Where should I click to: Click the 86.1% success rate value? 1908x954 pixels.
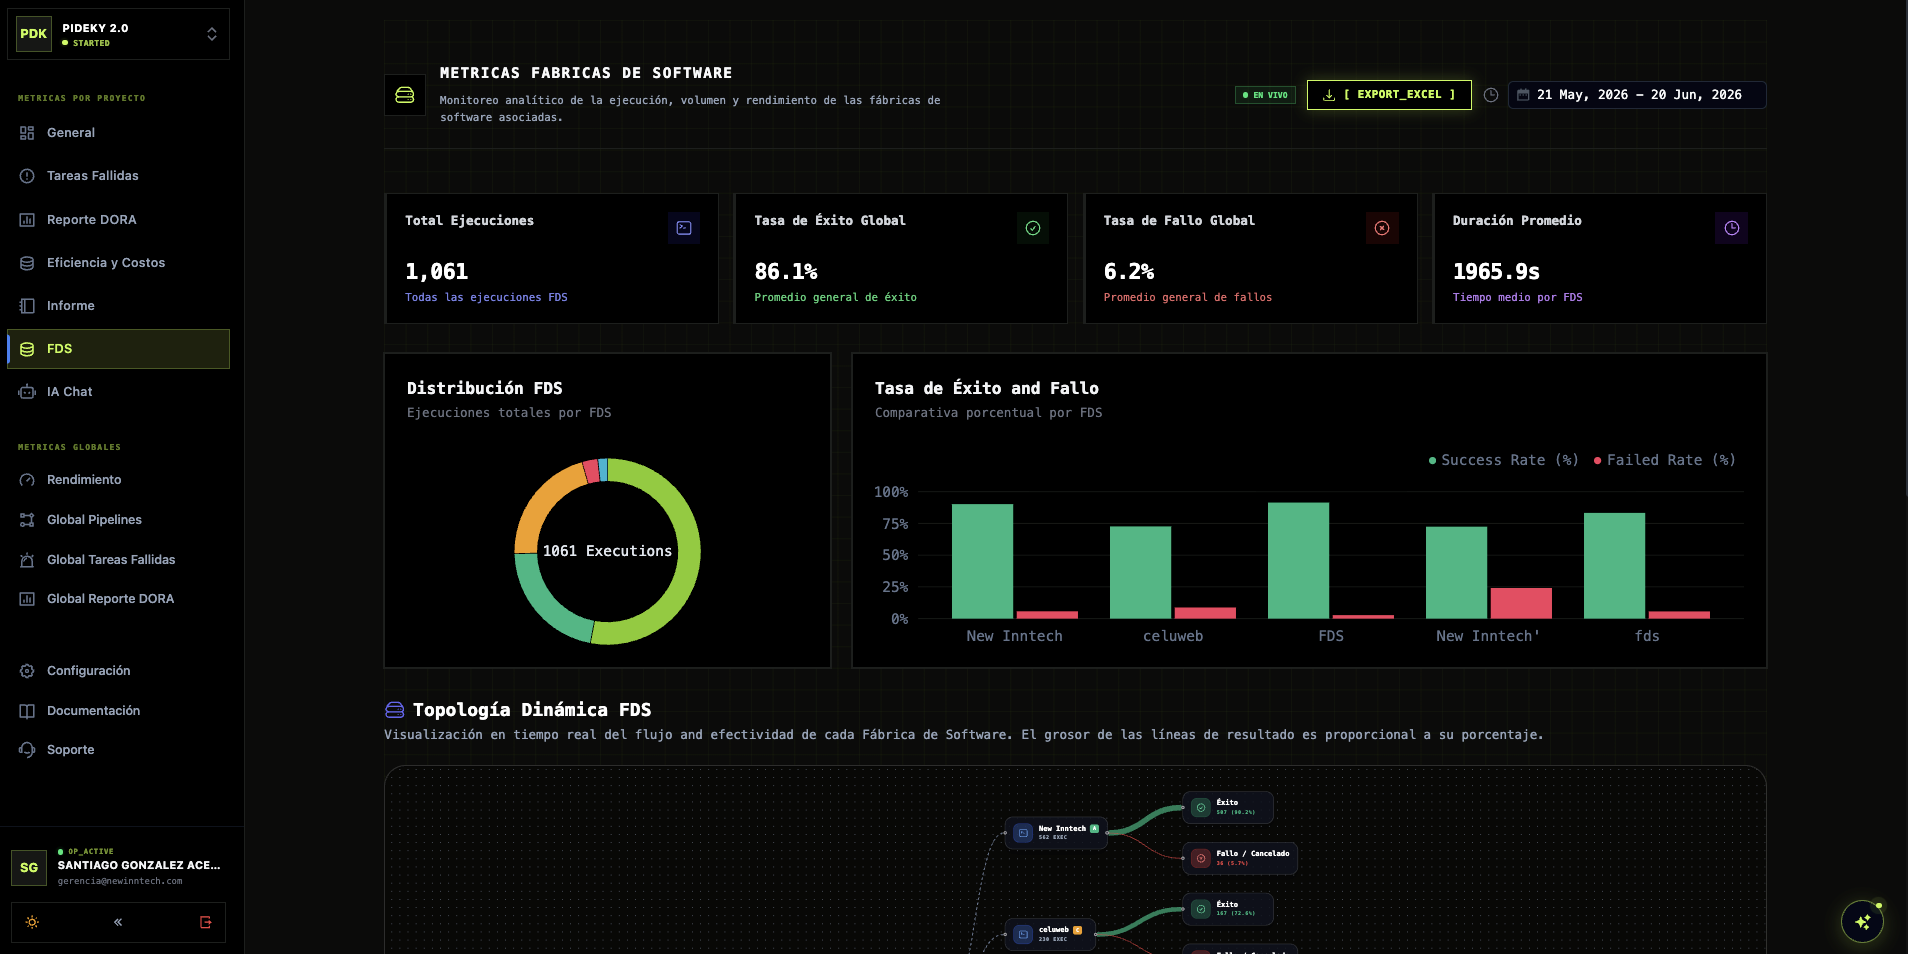786,272
